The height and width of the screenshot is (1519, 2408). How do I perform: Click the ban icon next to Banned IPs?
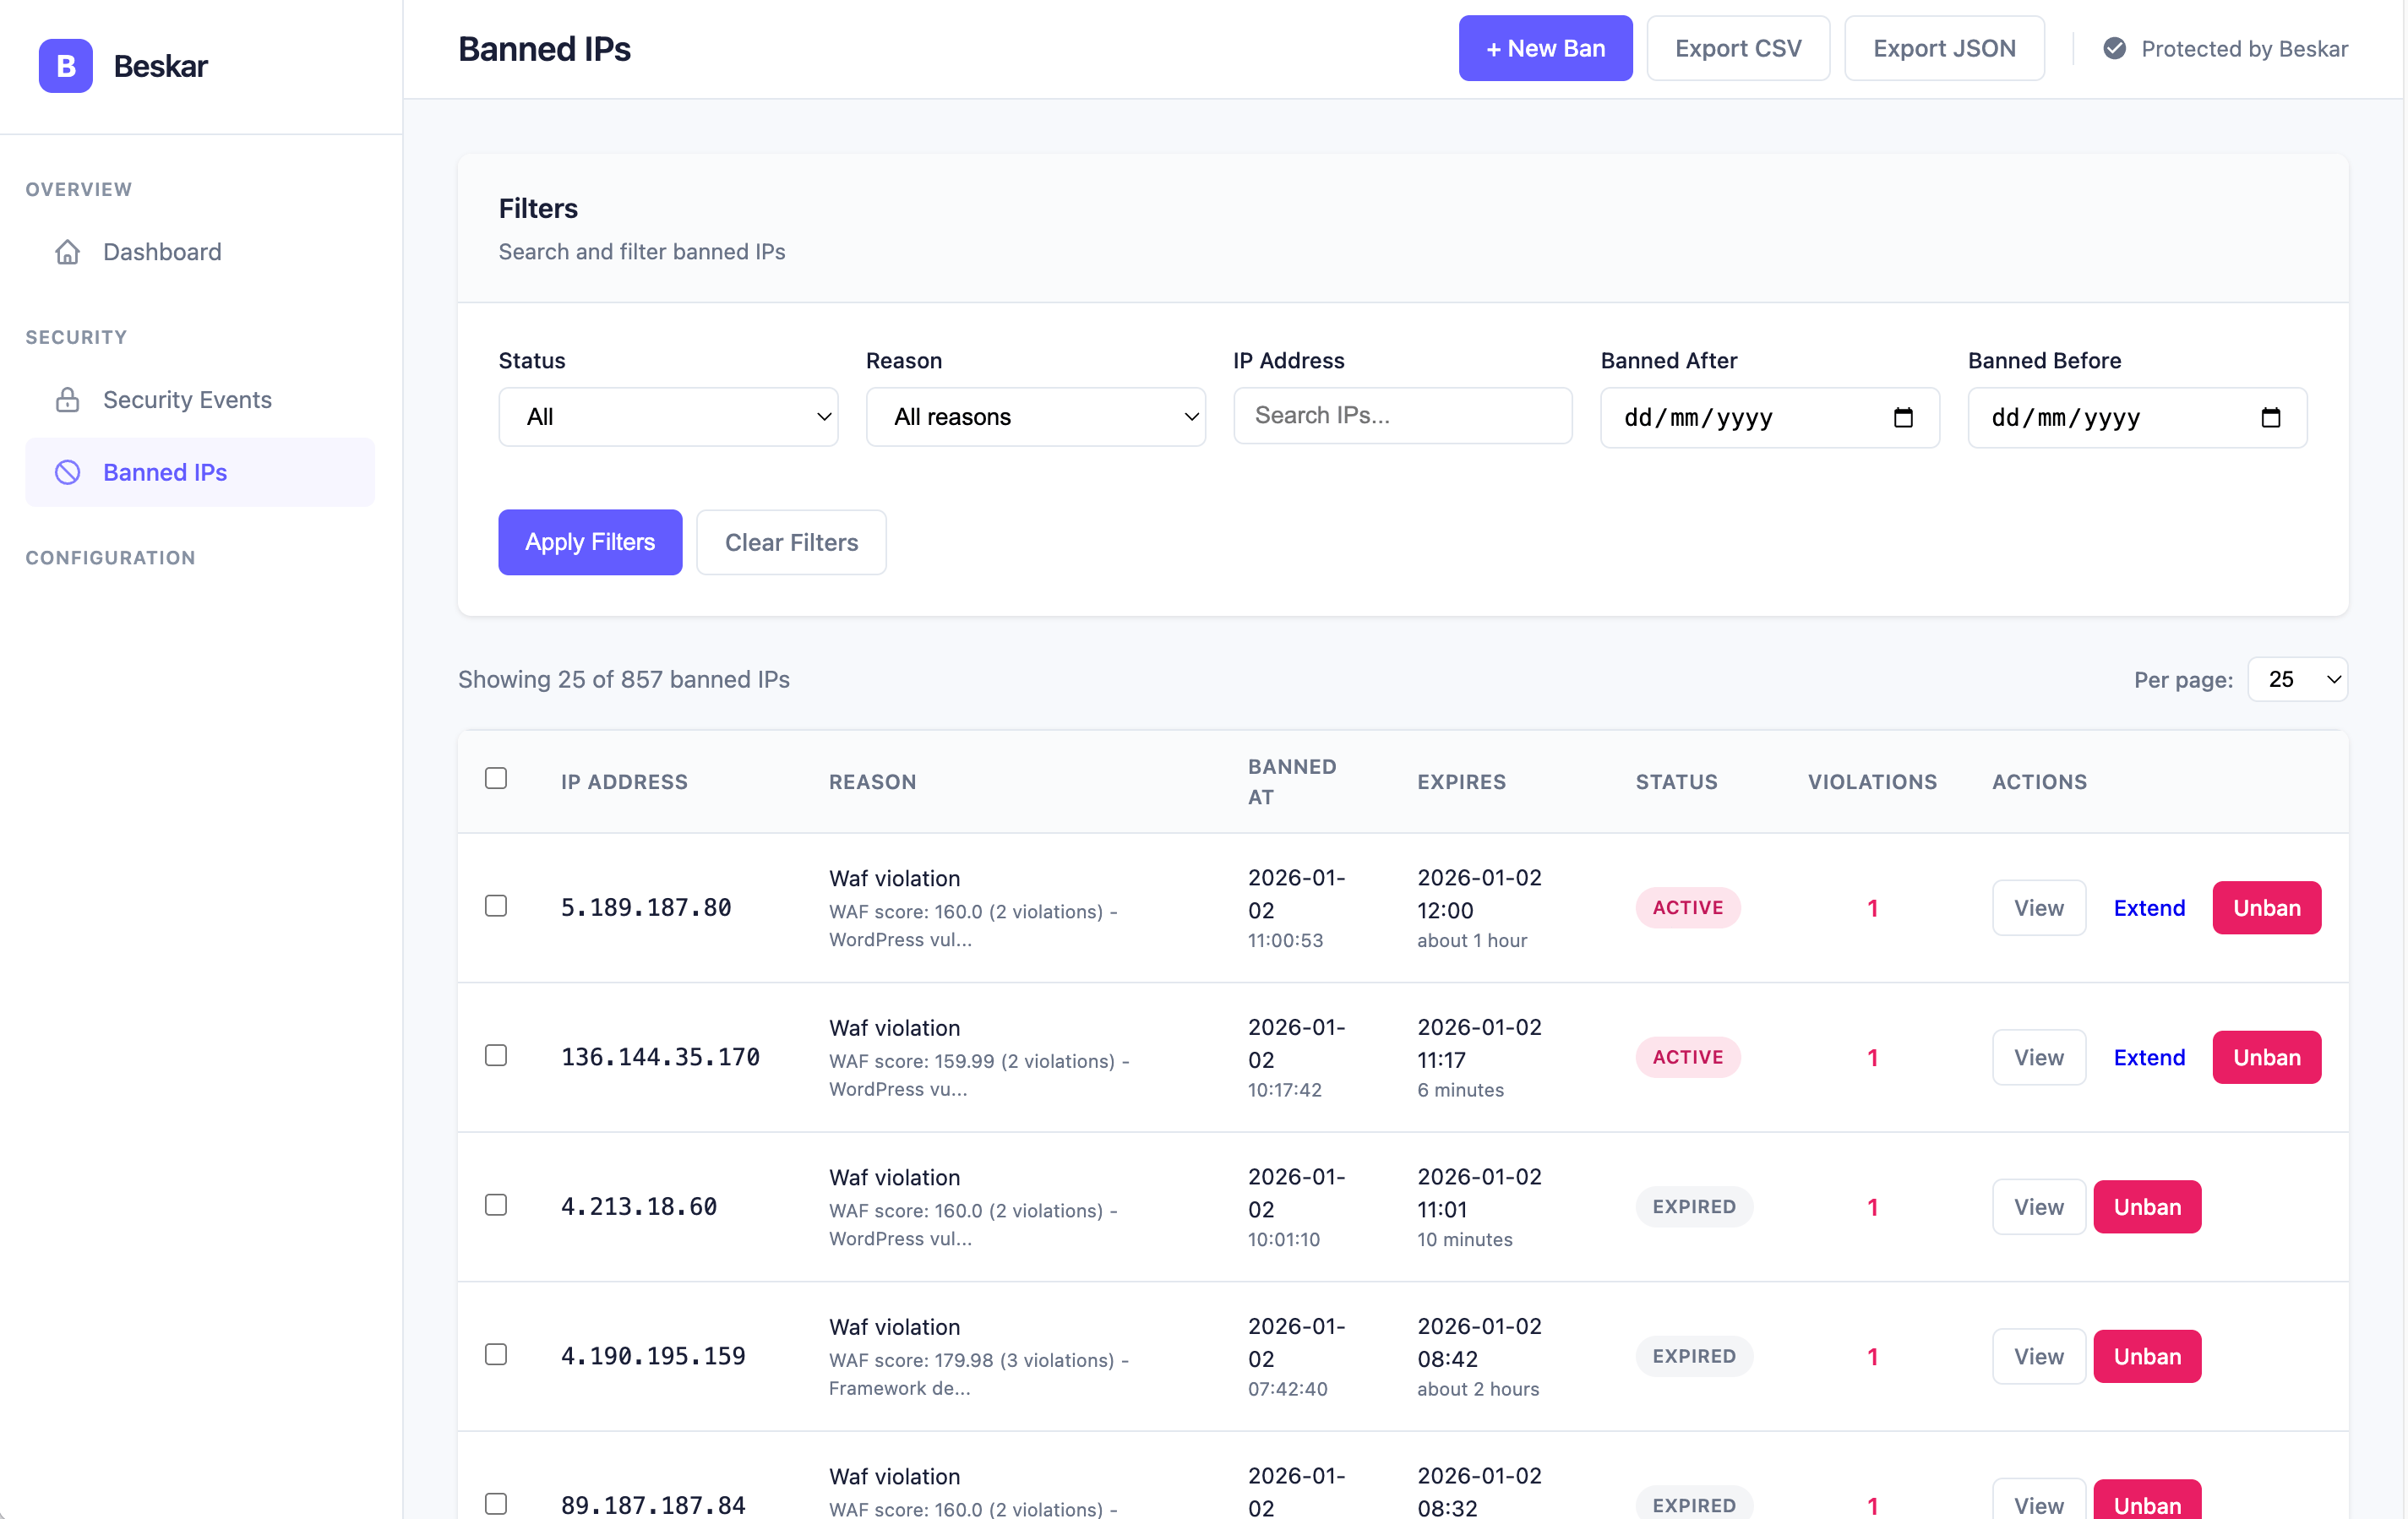[x=67, y=472]
